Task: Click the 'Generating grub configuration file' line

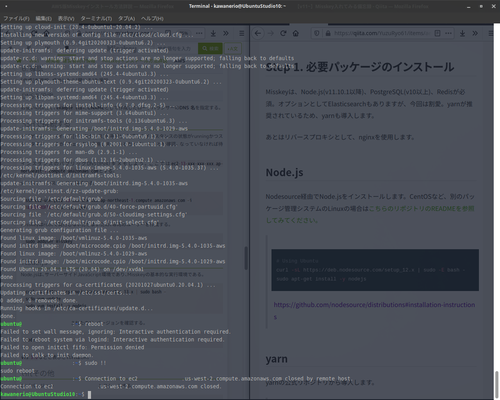Action: (59, 230)
